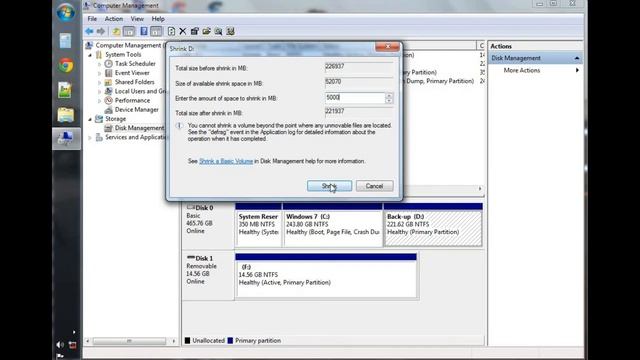
Task: Collapse the System Tools tree node
Action: tap(90, 55)
